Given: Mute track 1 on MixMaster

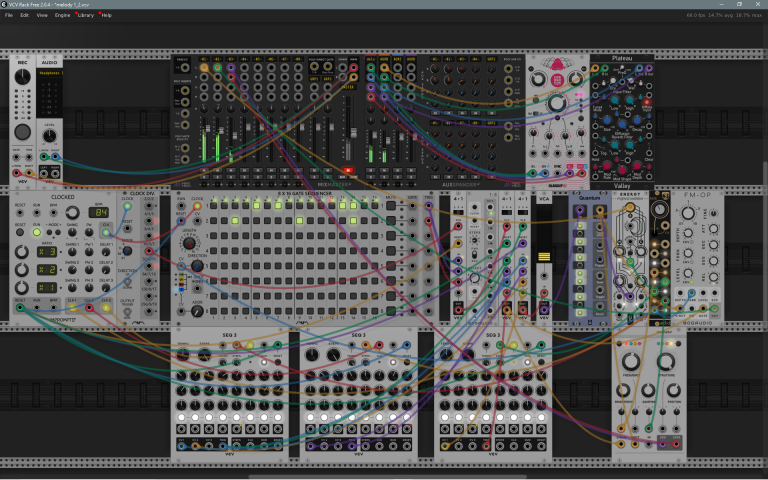Looking at the screenshot, I should coord(204,170).
